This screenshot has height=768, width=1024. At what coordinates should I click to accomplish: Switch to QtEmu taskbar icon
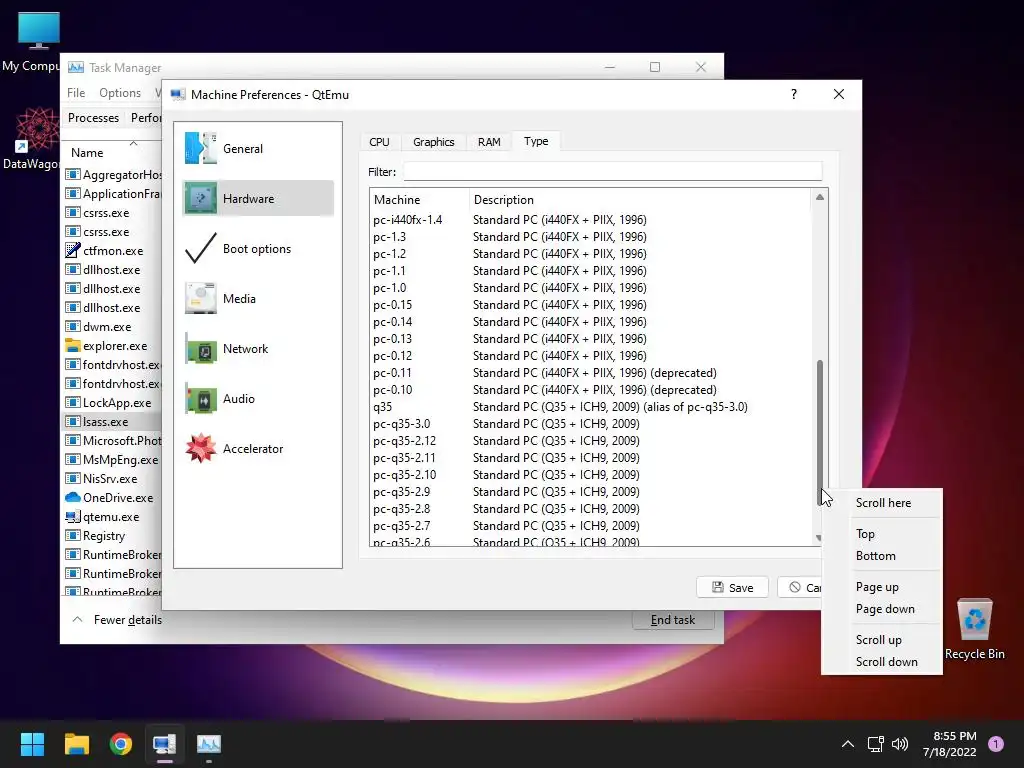[x=165, y=744]
